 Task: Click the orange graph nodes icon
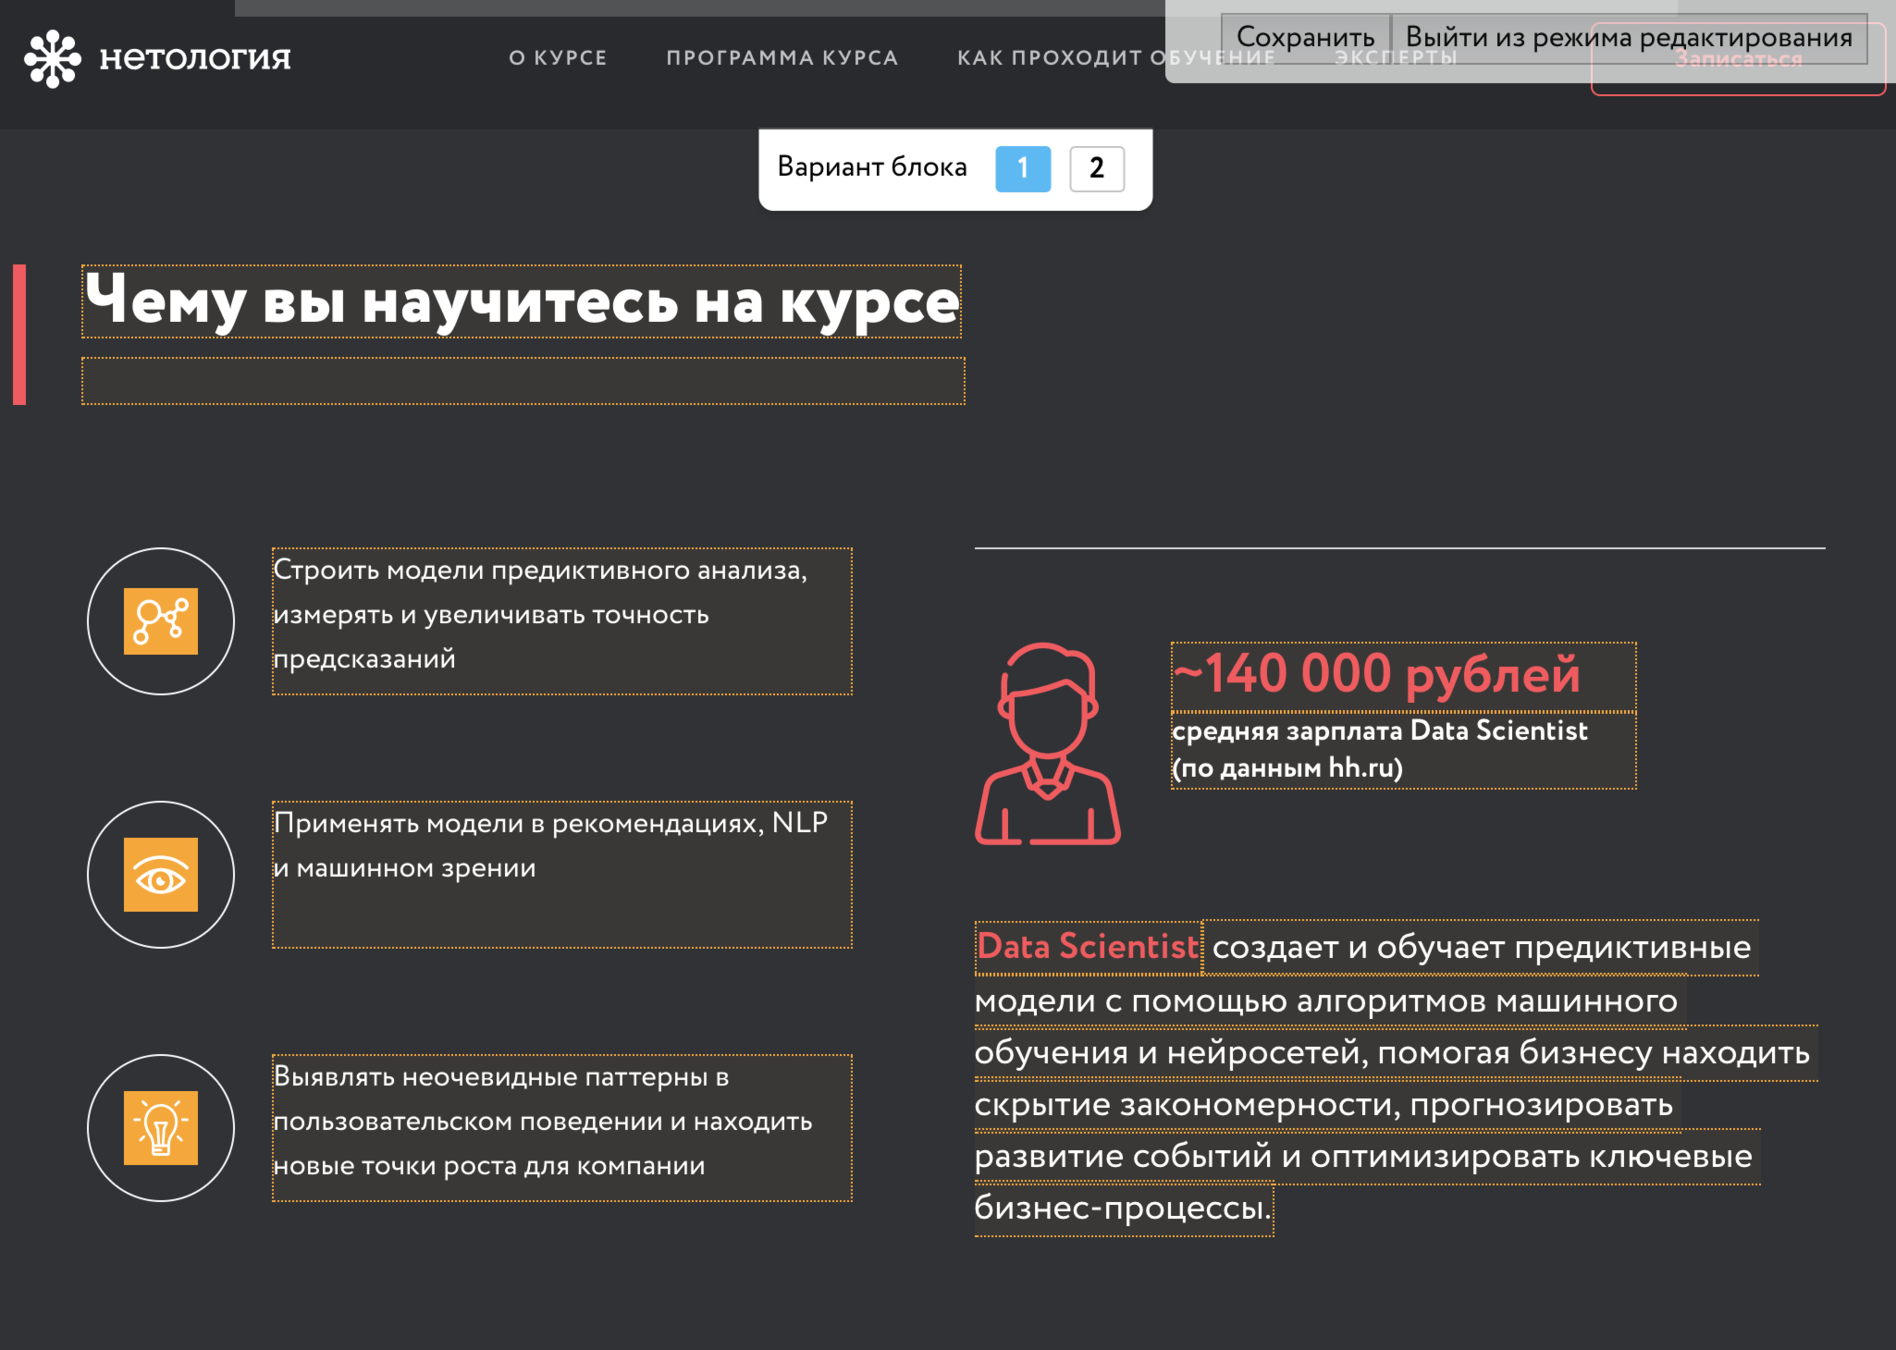tap(161, 621)
